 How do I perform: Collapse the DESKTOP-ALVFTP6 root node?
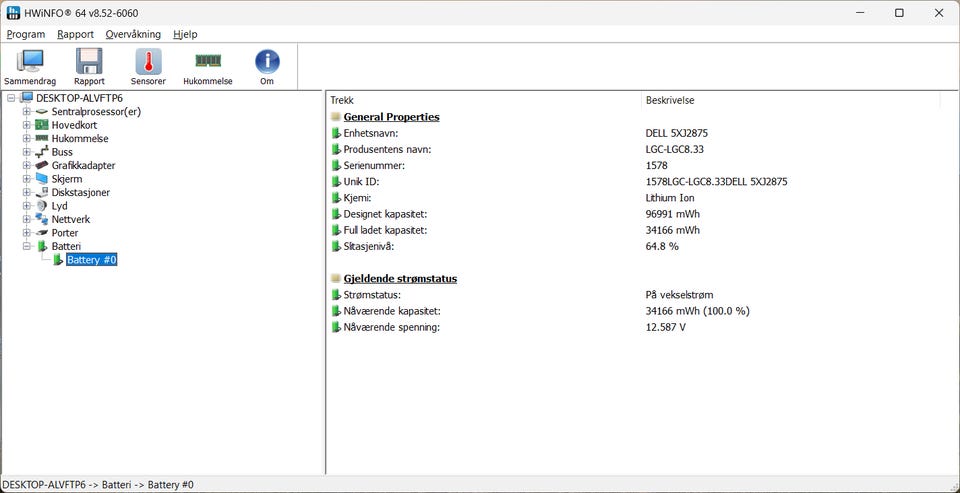coord(11,98)
